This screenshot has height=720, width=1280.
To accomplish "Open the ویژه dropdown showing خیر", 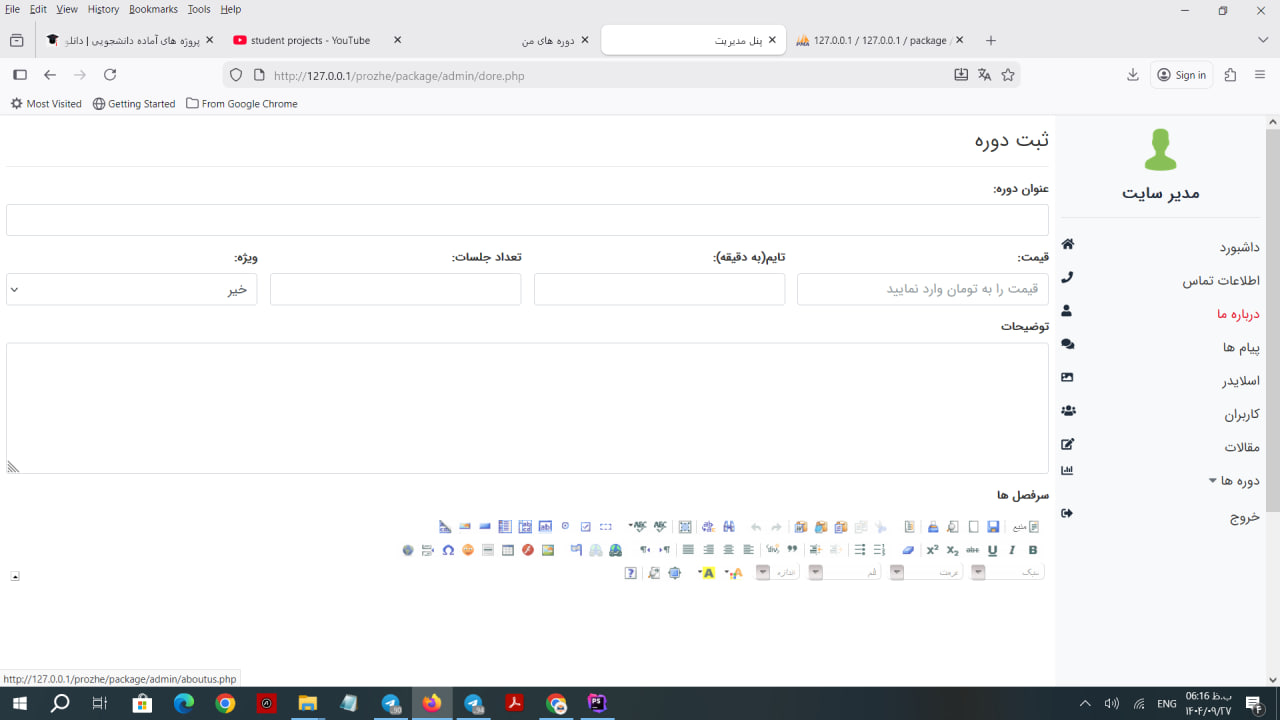I will (131, 289).
